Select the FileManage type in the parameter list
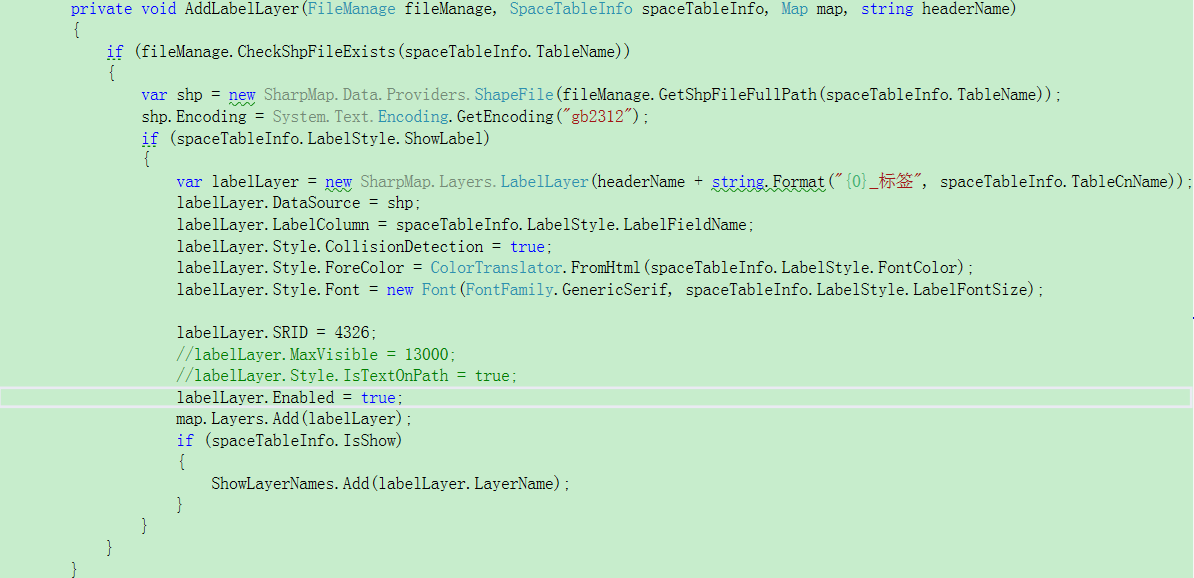The width and height of the screenshot is (1194, 578). point(350,9)
